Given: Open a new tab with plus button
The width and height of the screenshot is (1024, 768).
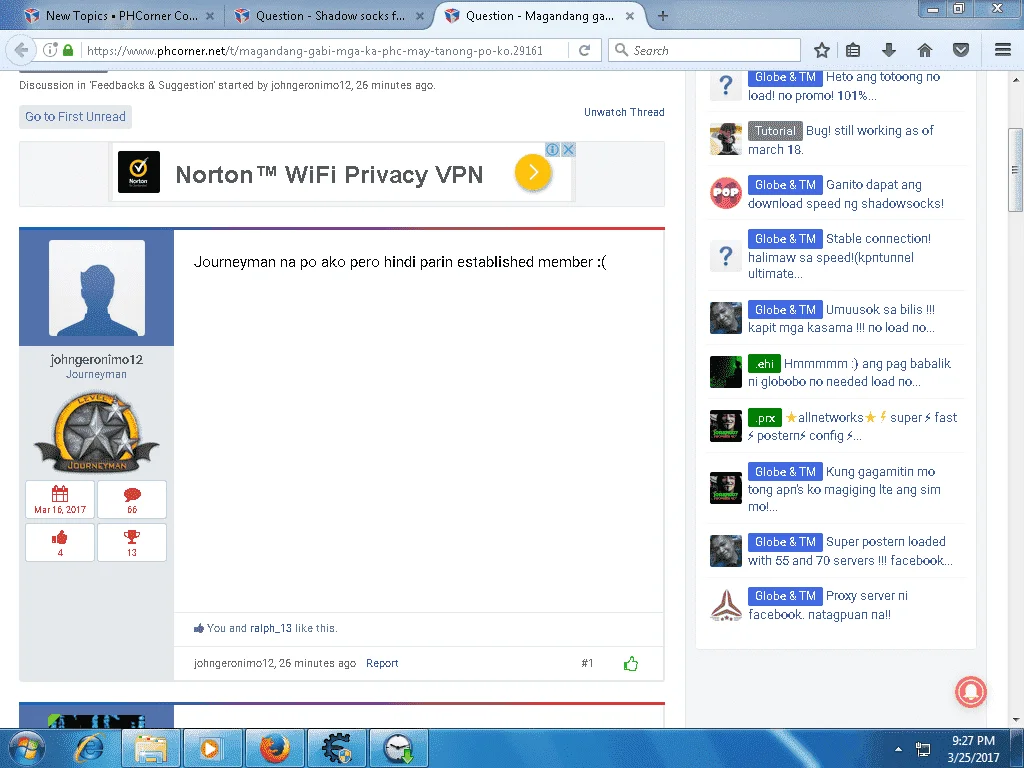Looking at the screenshot, I should pyautogui.click(x=663, y=16).
